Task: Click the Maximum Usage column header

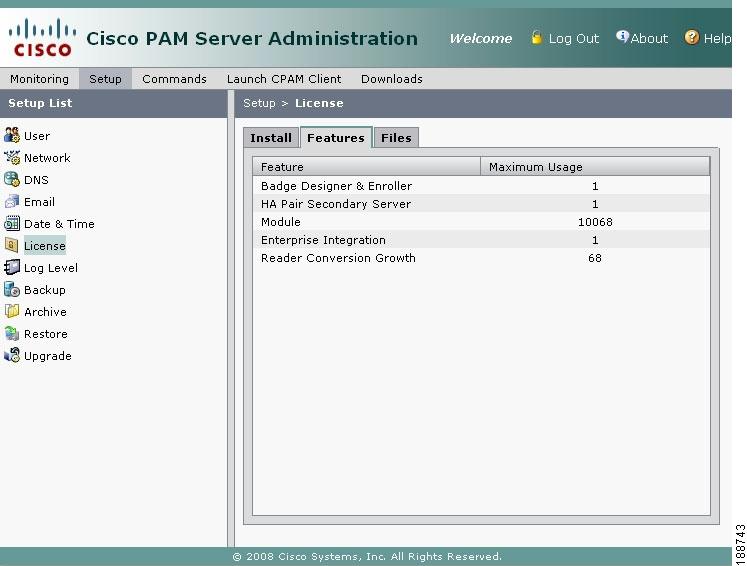Action: [x=595, y=167]
